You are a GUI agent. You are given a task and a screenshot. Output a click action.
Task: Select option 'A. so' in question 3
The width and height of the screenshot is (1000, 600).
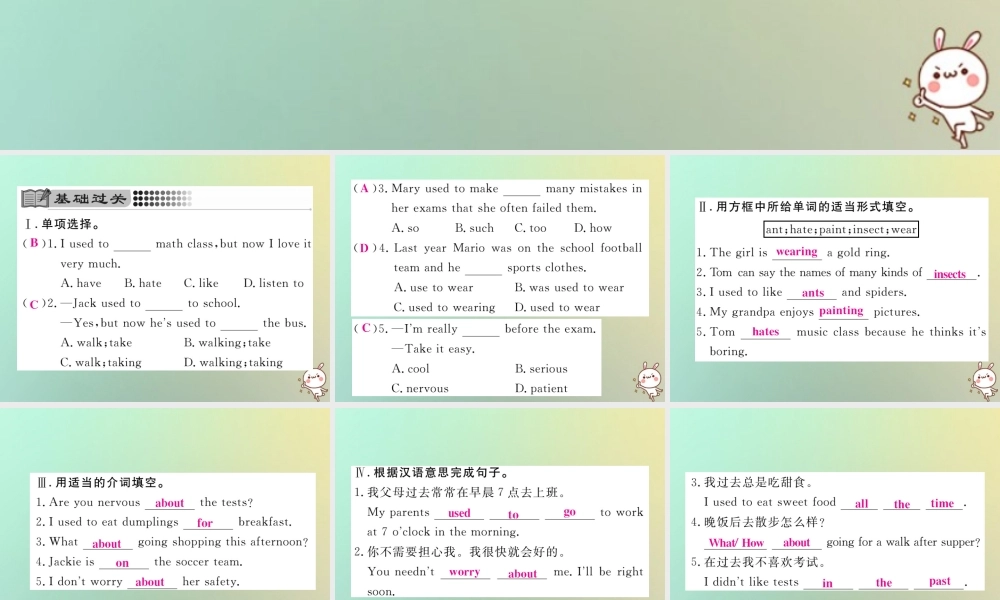(x=406, y=228)
